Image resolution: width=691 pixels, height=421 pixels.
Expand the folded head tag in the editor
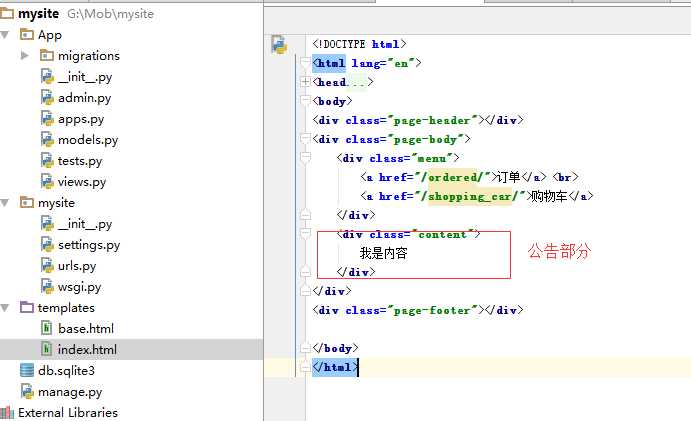tap(305, 82)
